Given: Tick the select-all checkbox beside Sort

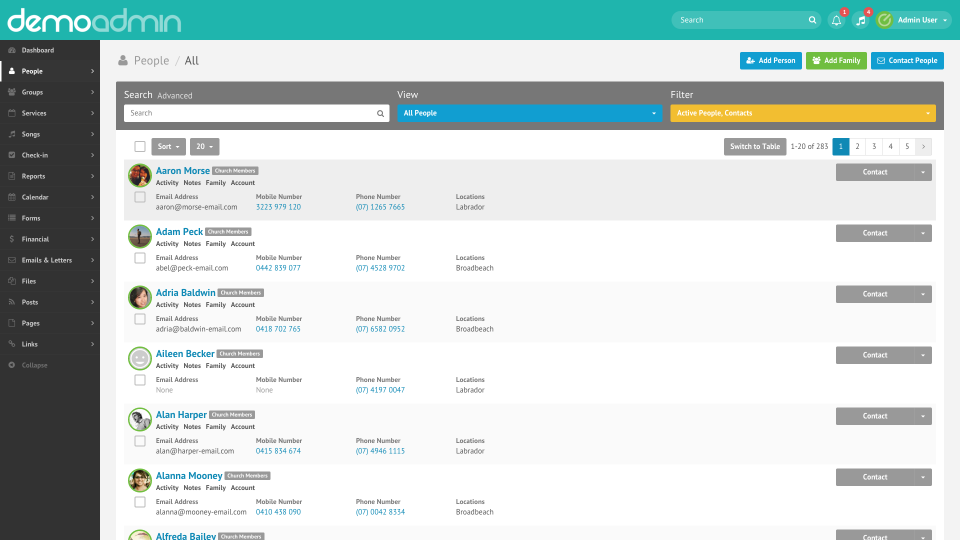Looking at the screenshot, I should [140, 147].
